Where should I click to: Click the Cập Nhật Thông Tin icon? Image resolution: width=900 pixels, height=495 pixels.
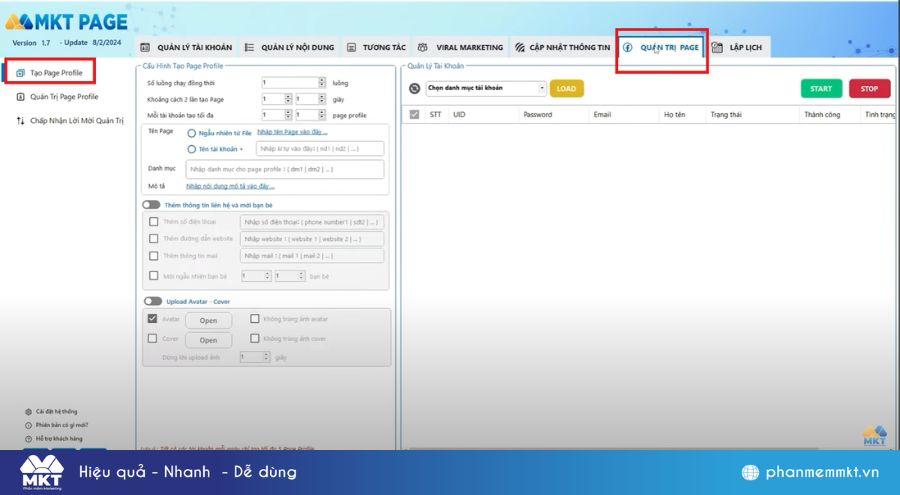[x=519, y=48]
